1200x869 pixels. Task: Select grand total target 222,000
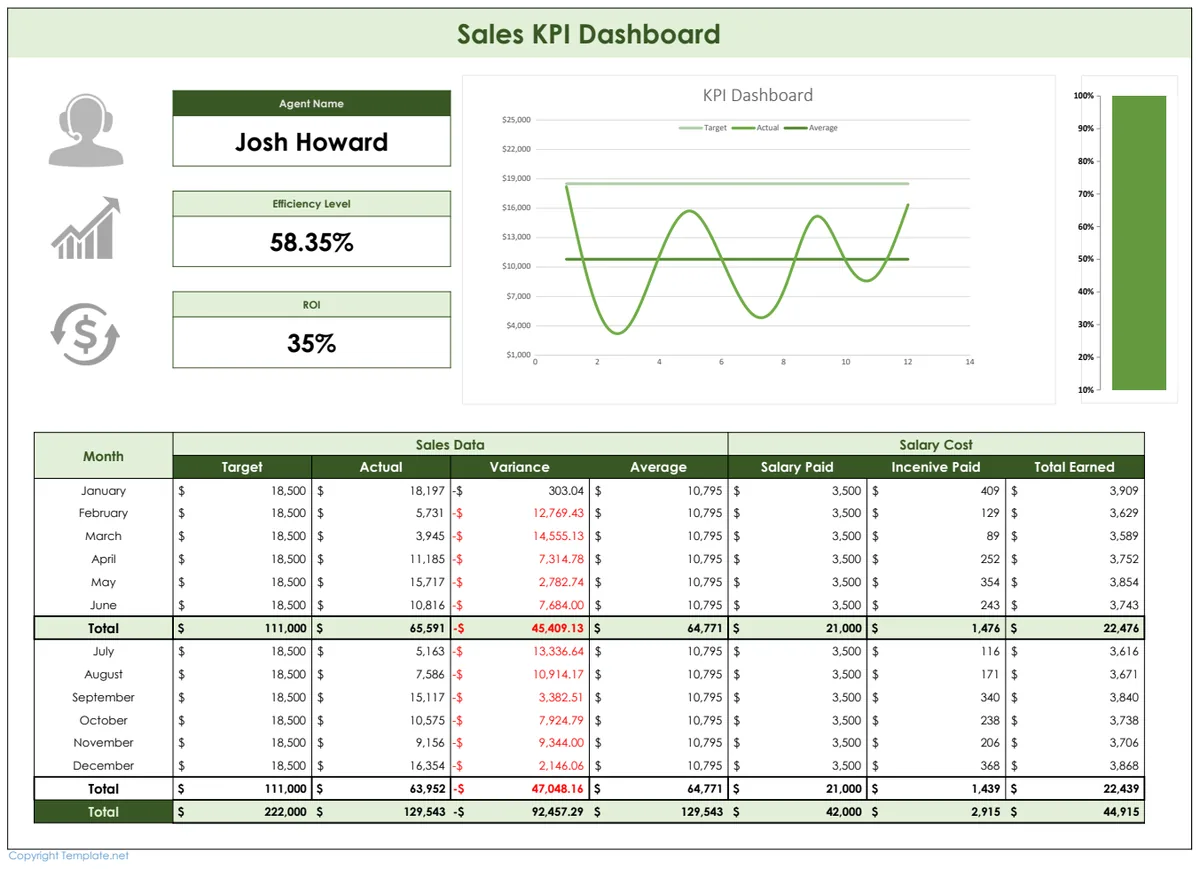click(x=285, y=812)
